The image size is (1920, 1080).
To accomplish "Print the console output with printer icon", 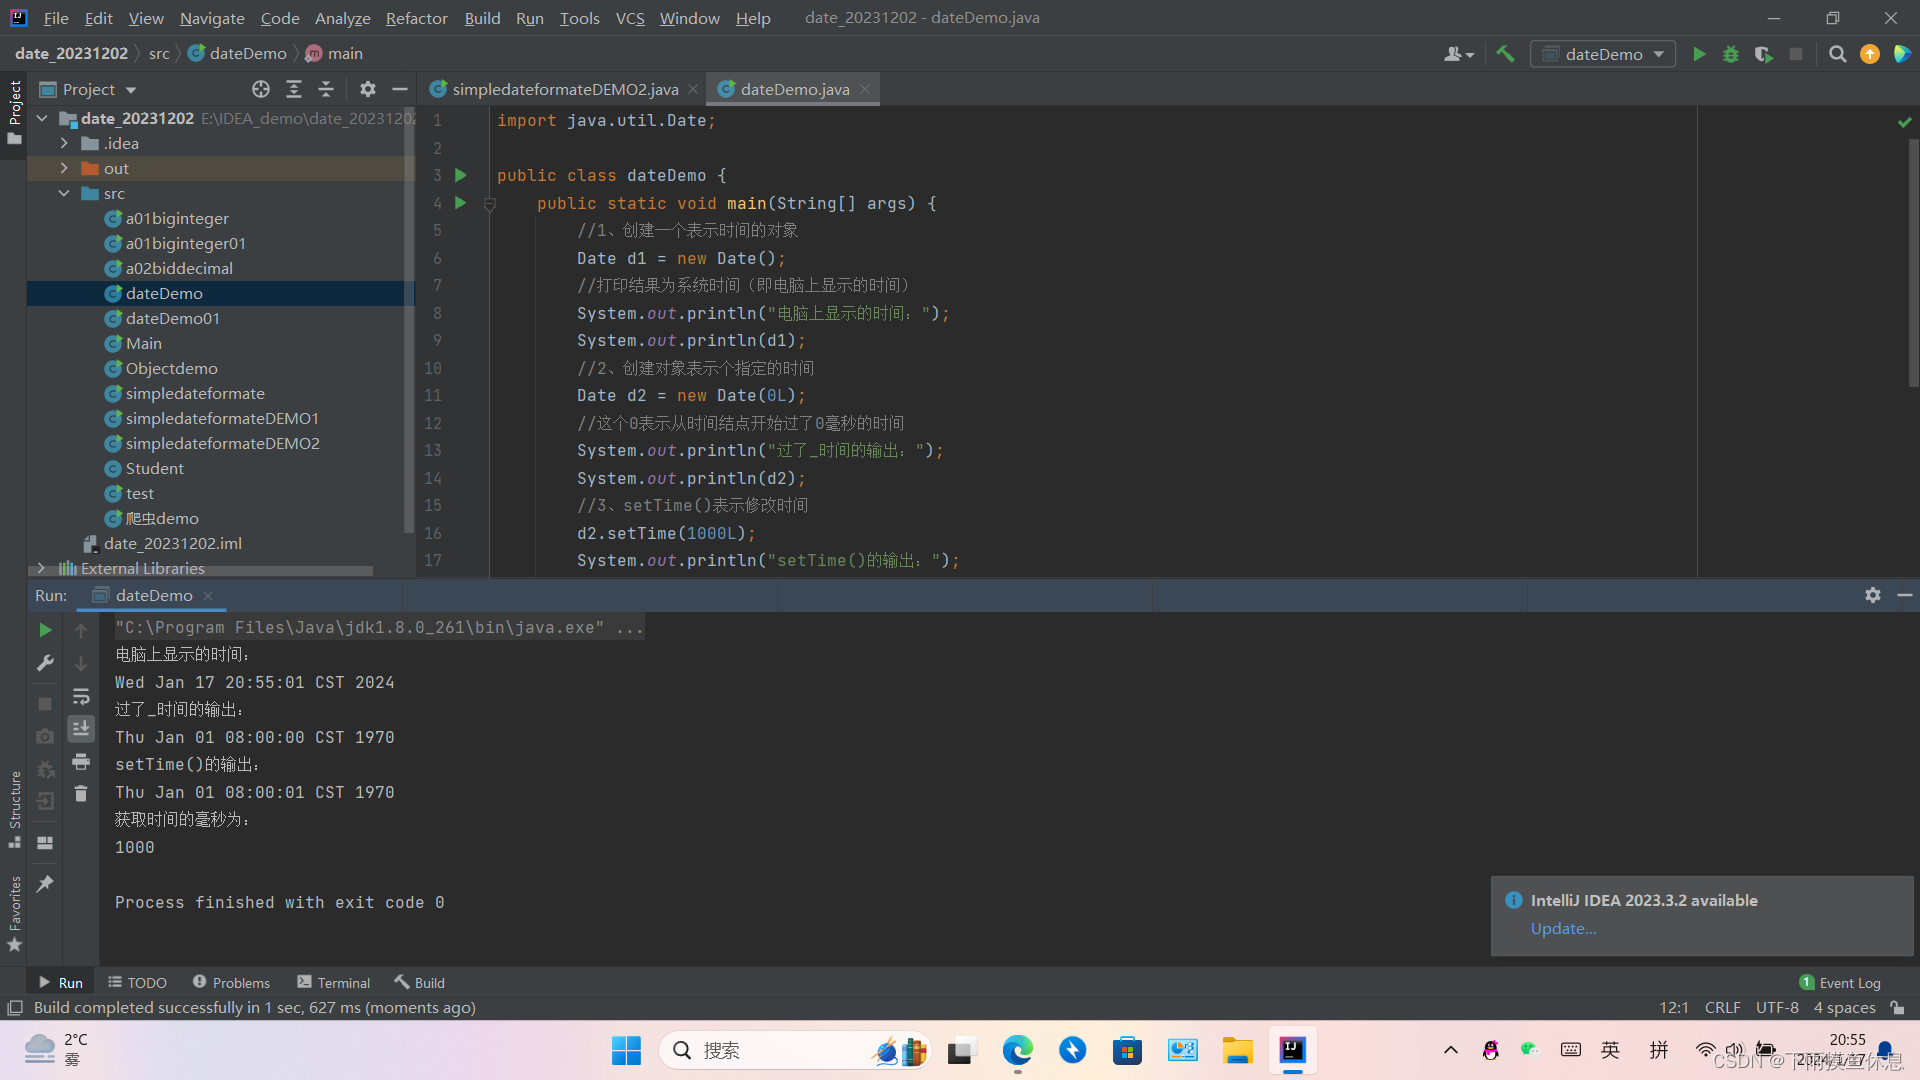I will pyautogui.click(x=81, y=762).
